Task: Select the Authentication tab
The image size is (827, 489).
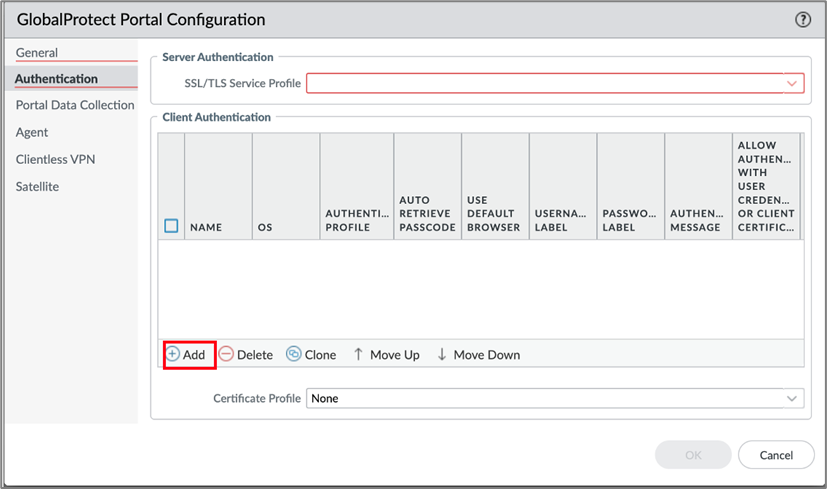Action: tap(56, 79)
